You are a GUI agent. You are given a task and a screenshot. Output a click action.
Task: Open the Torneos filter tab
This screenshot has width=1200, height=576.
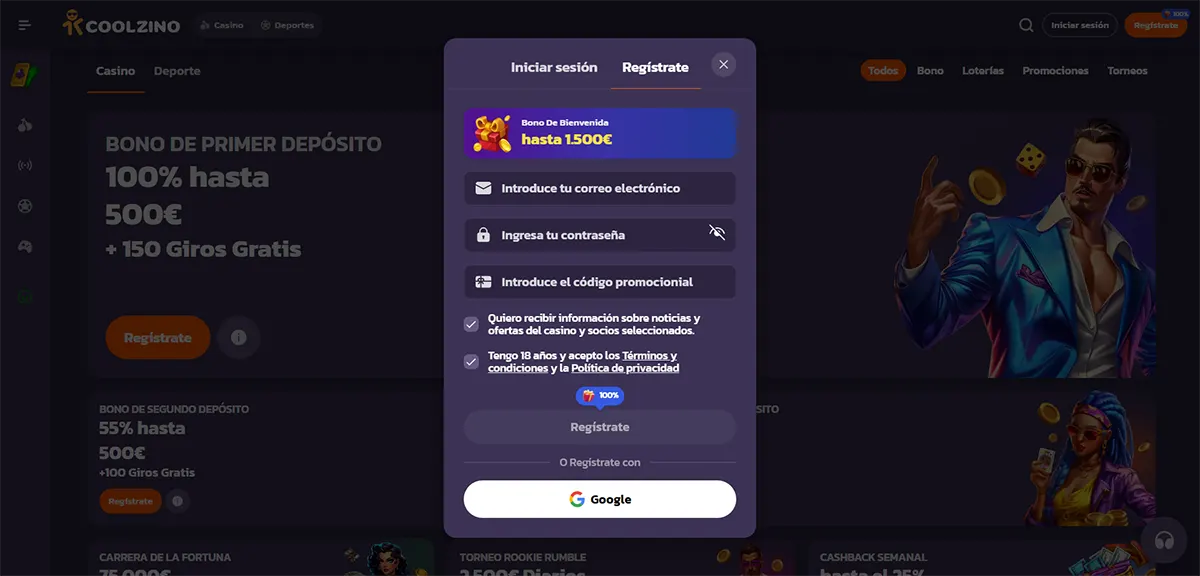coord(1127,71)
